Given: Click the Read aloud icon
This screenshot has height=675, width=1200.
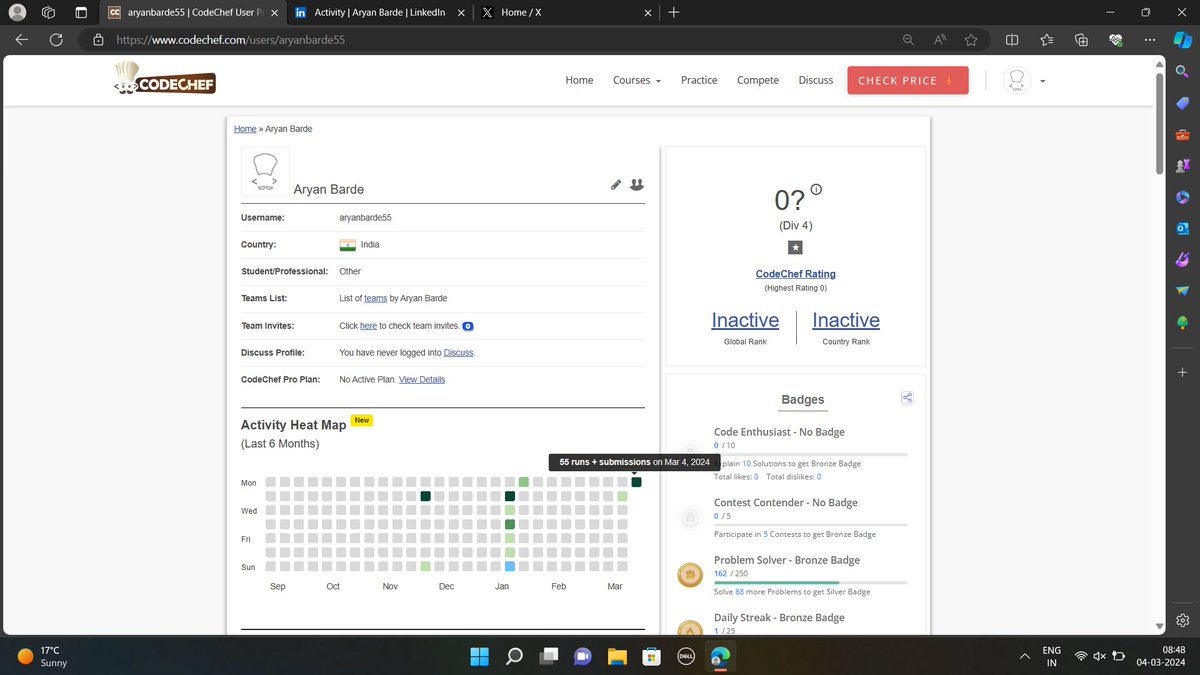Looking at the screenshot, I should tap(940, 40).
